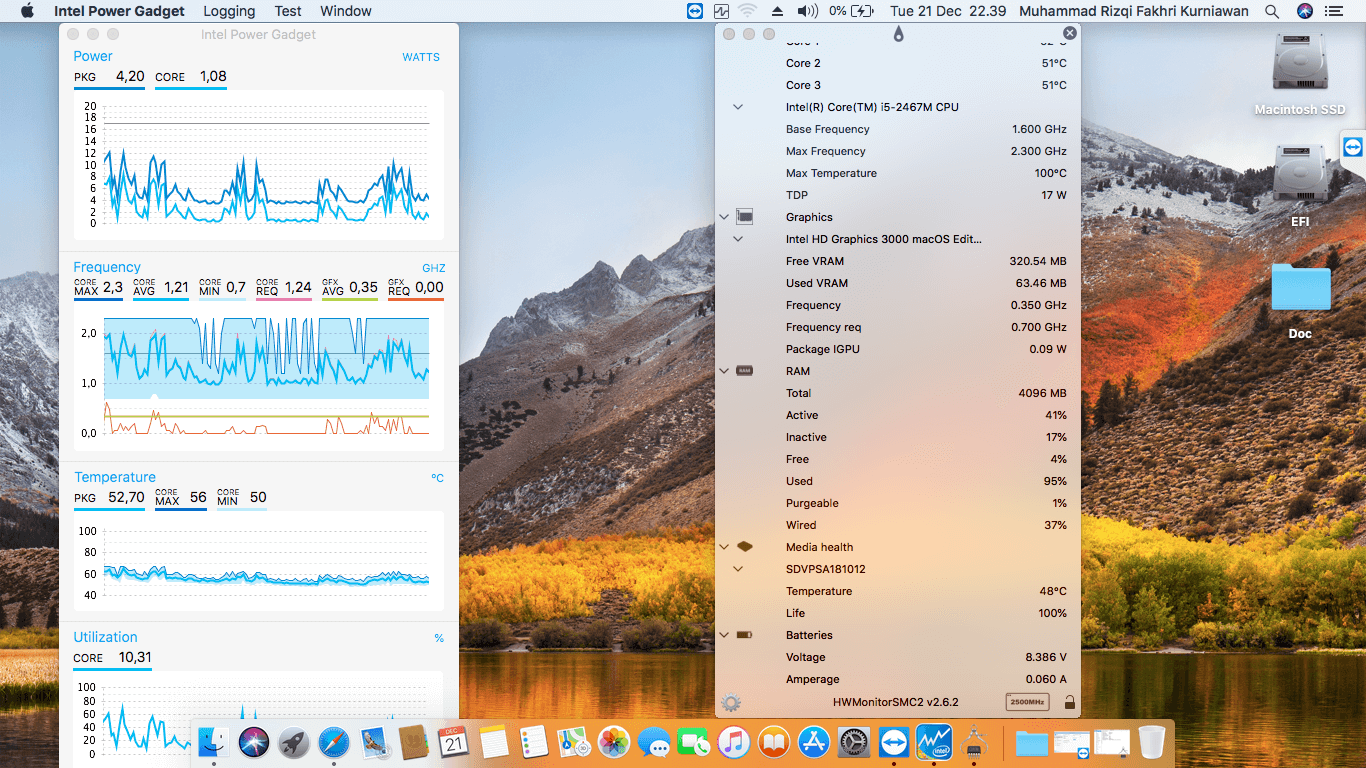Open iTunes from the Dock

[x=734, y=741]
